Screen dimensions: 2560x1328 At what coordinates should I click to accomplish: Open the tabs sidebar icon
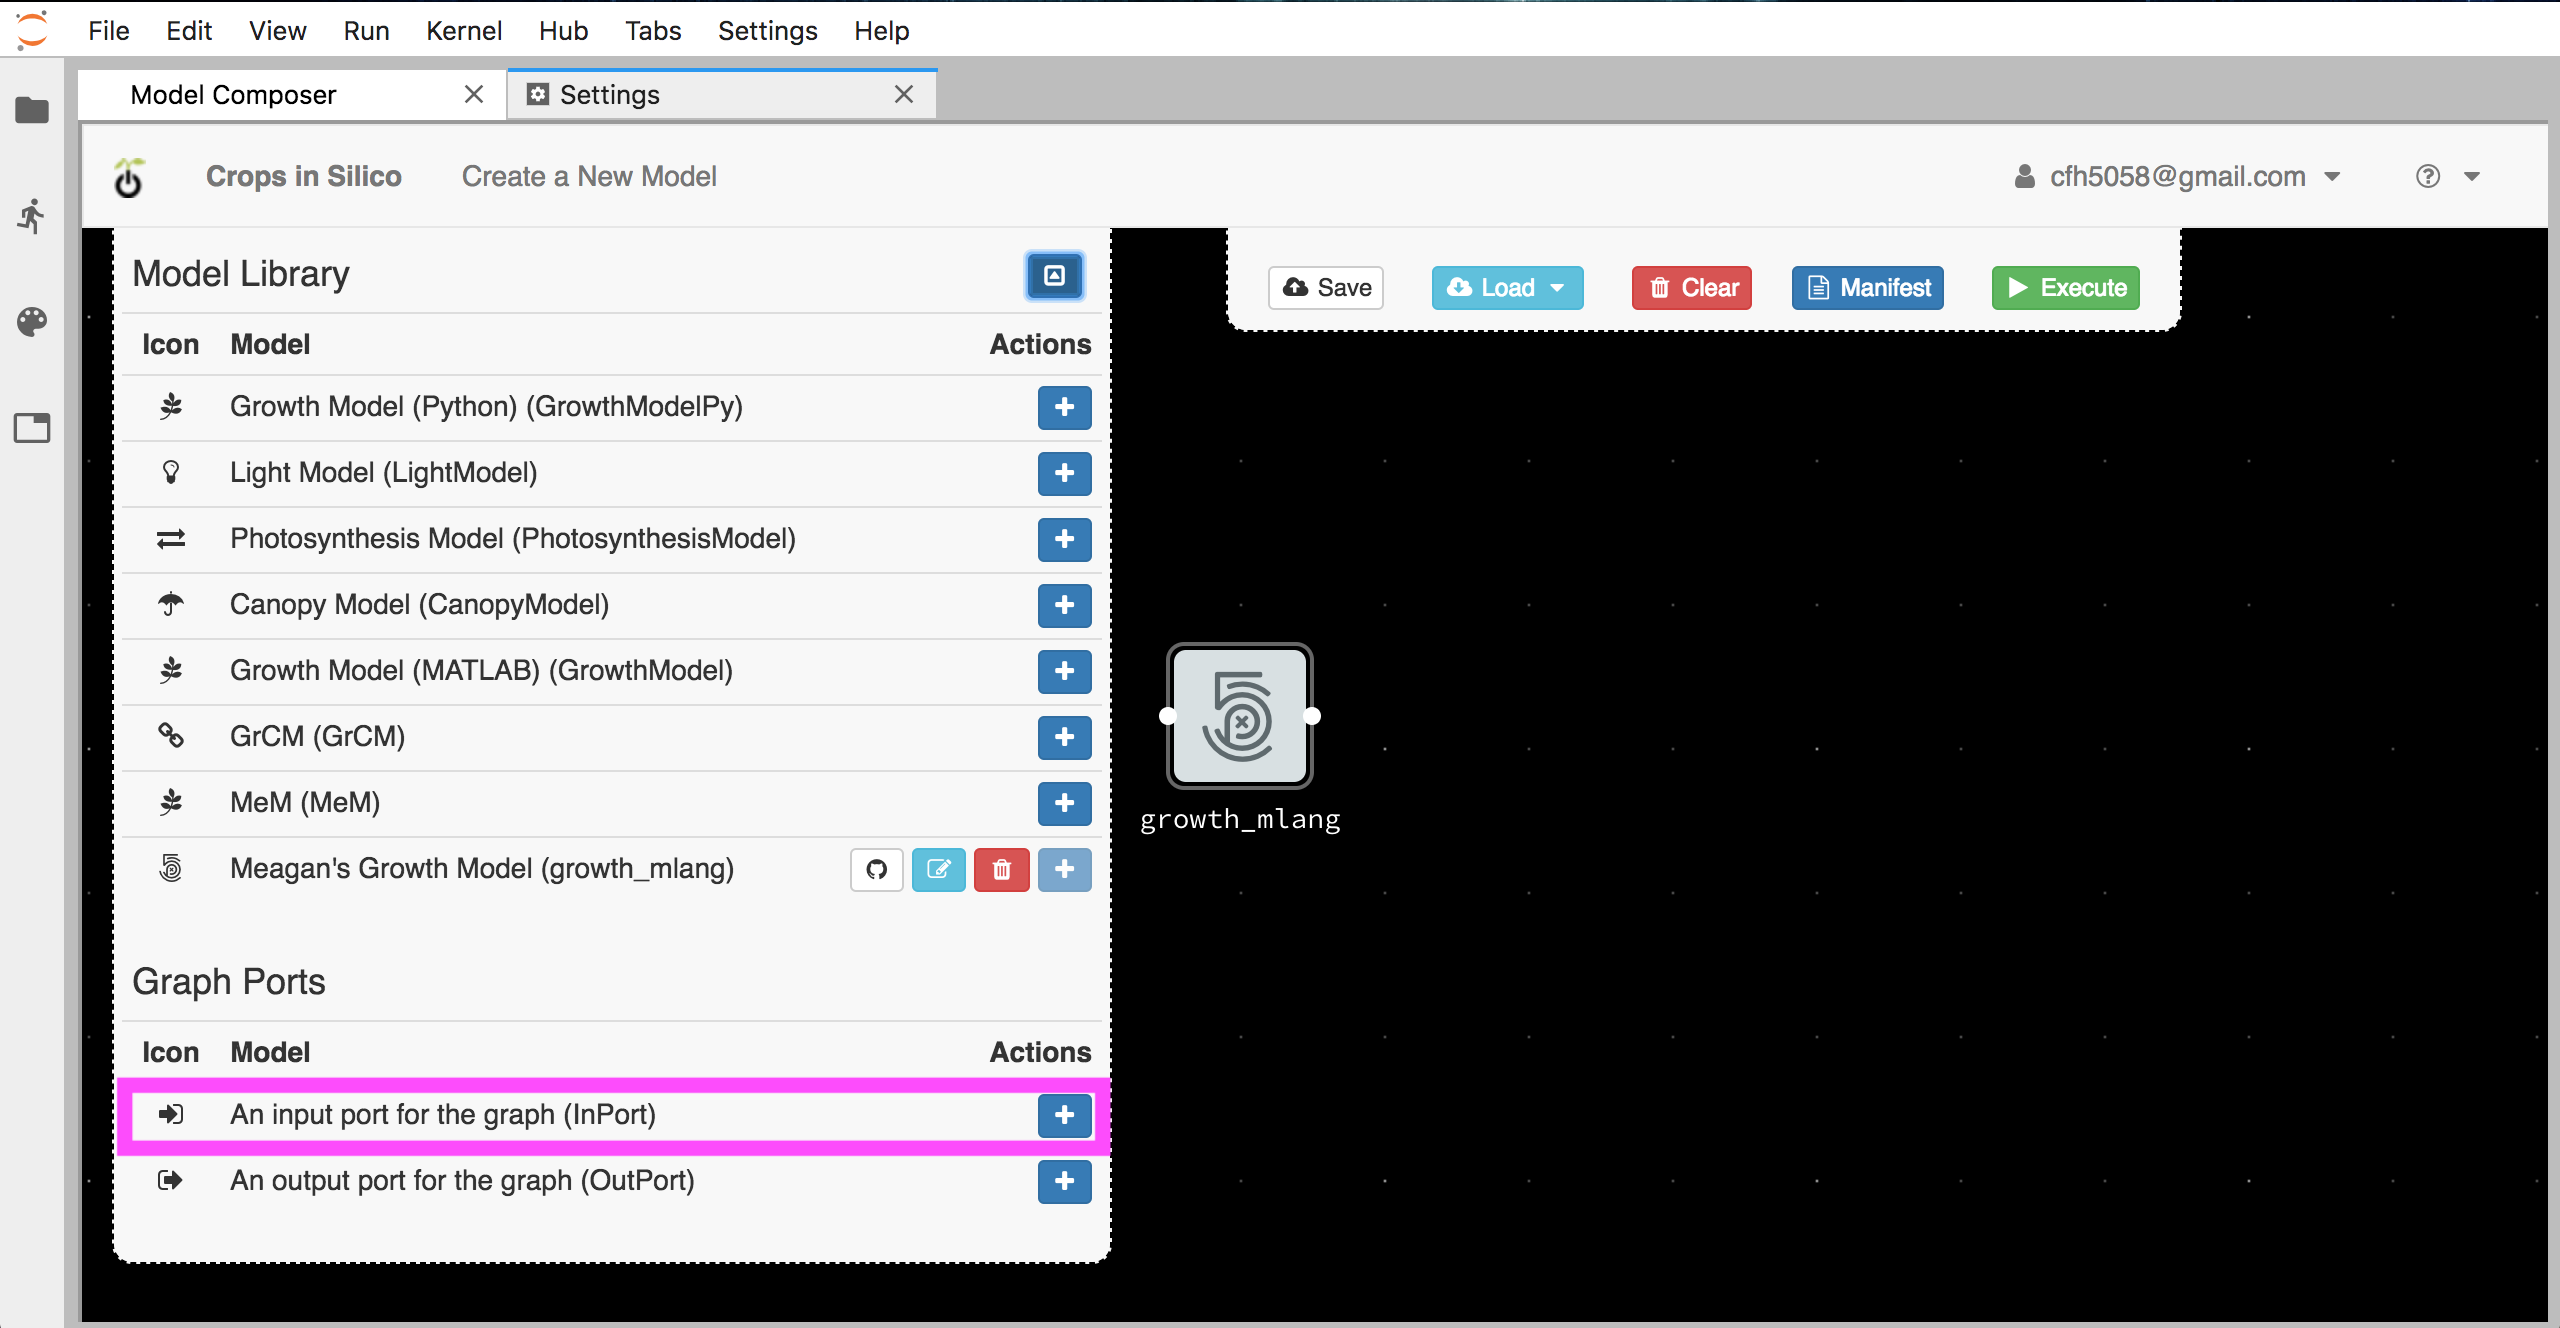(x=32, y=428)
